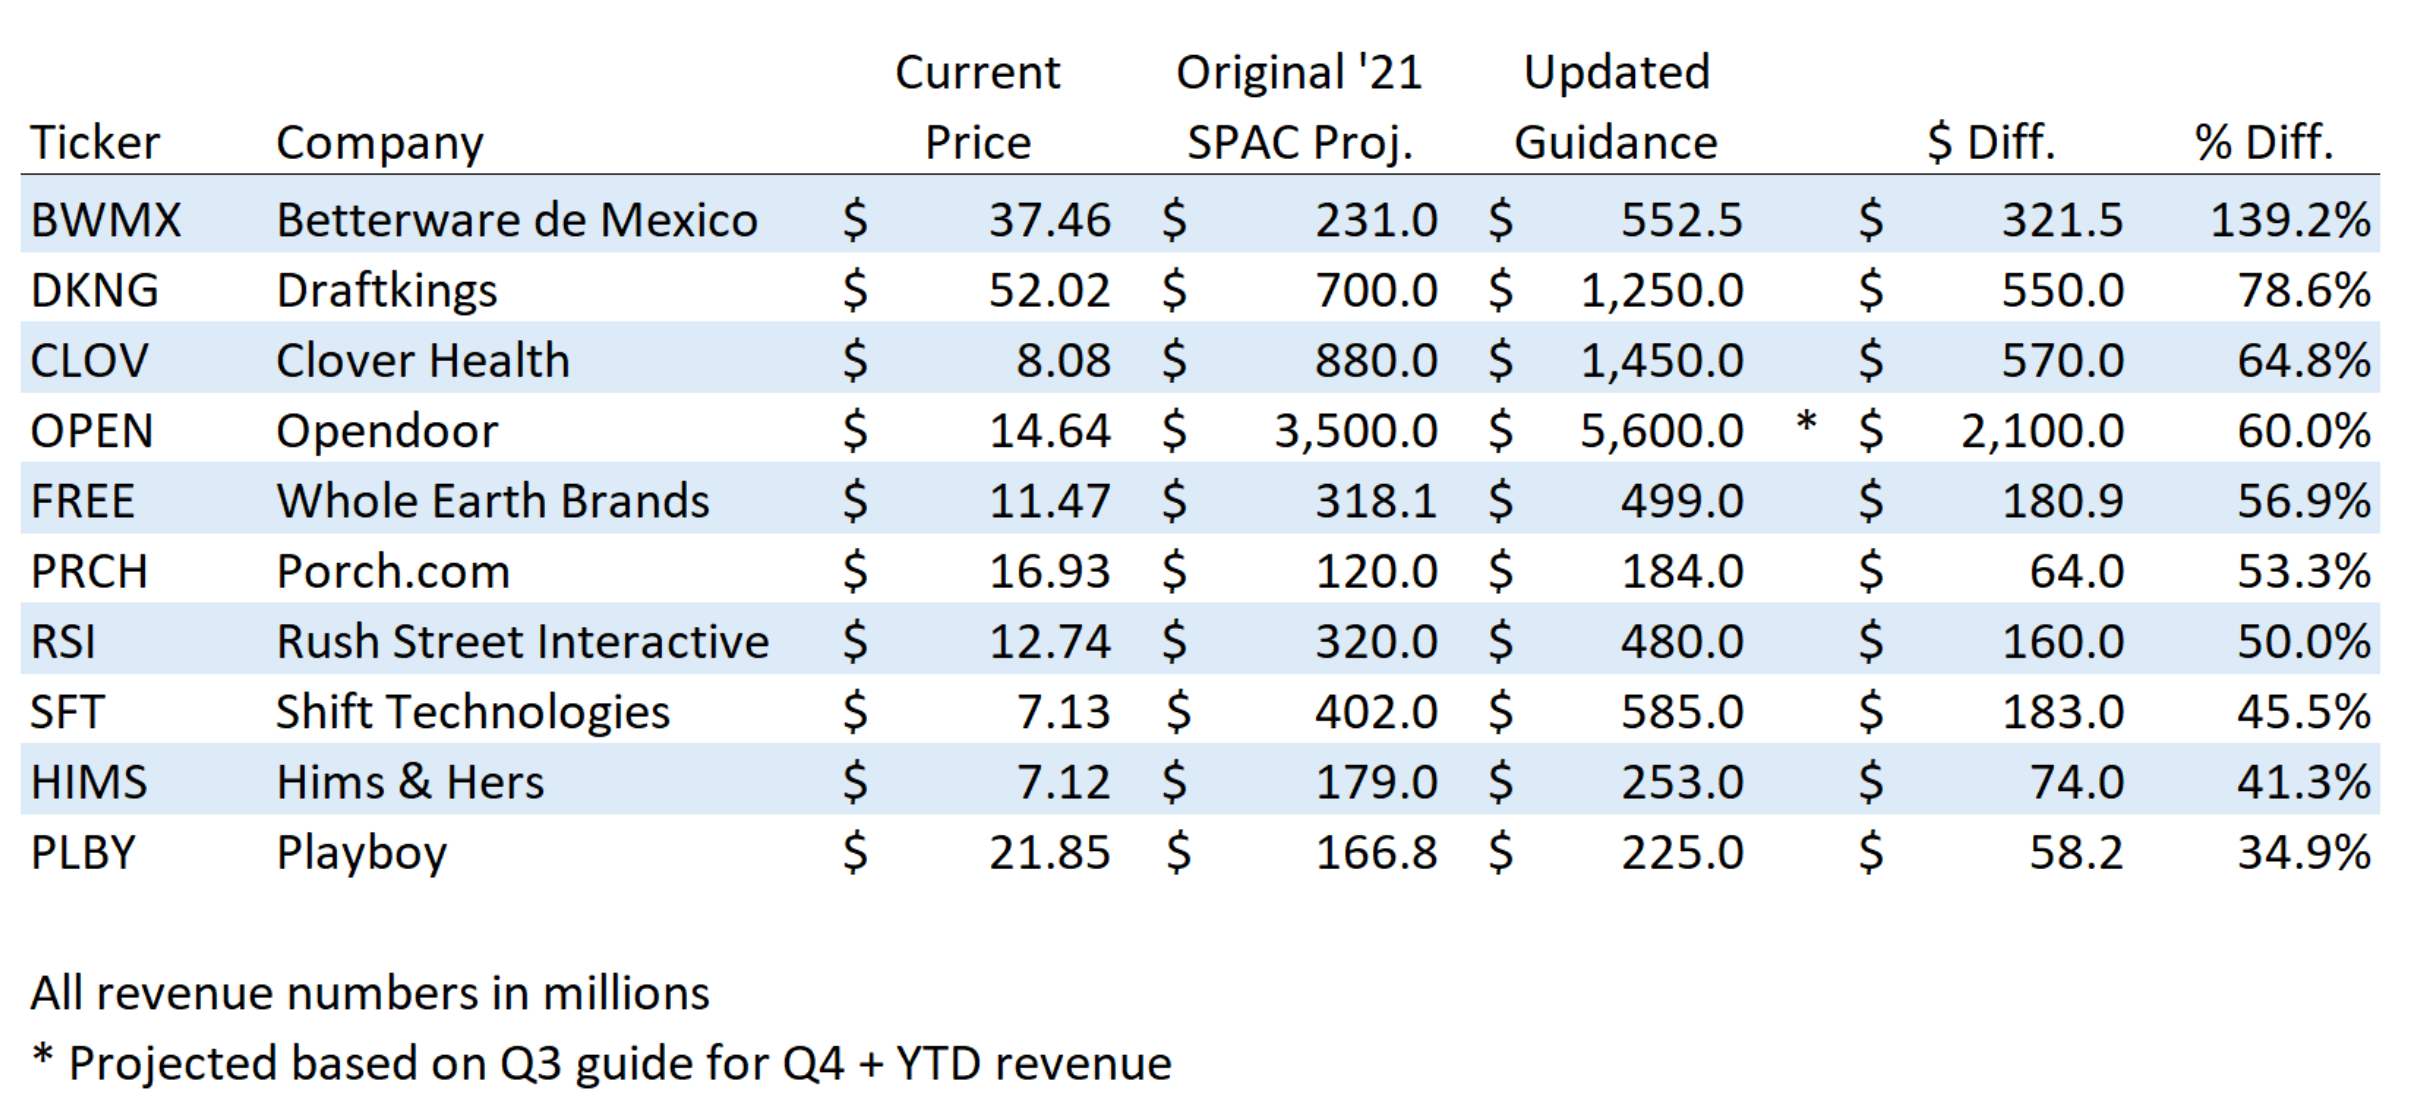
Task: Select the $ Diff. column header
Action: [1991, 143]
